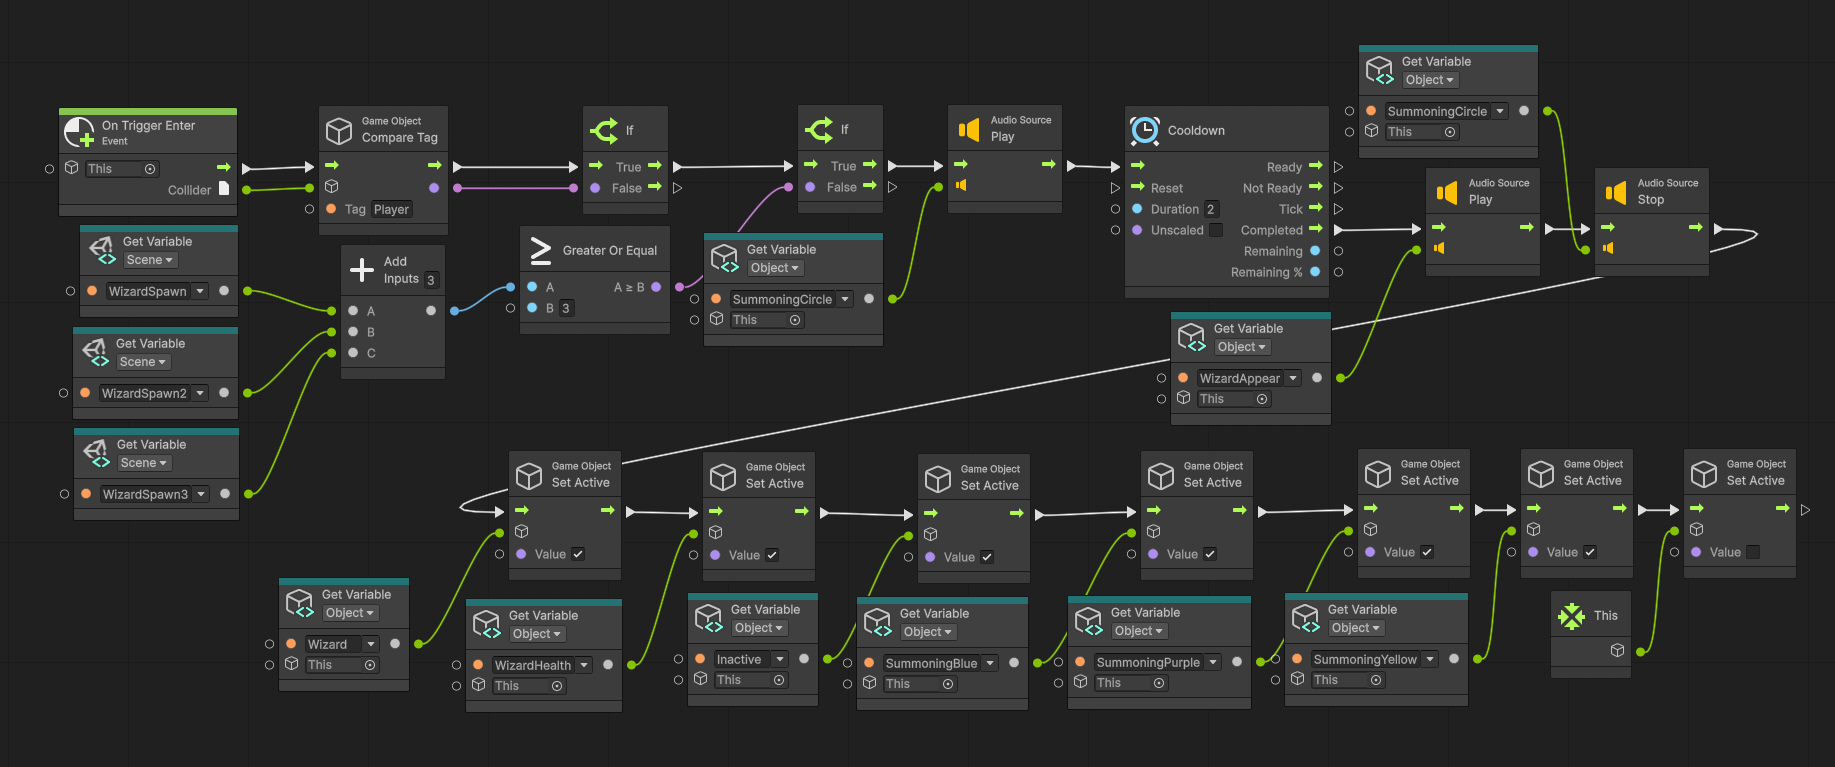Click the Greater Or Equal icon

541,251
